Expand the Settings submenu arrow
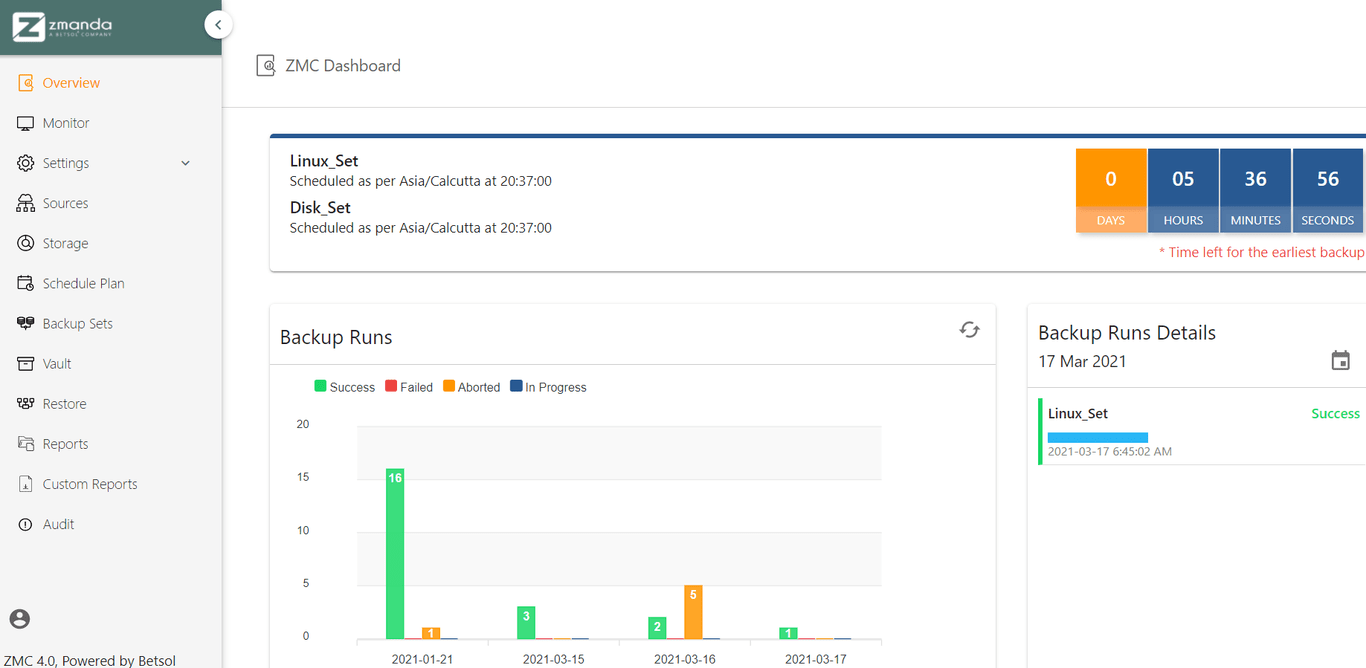The image size is (1366, 668). point(185,163)
